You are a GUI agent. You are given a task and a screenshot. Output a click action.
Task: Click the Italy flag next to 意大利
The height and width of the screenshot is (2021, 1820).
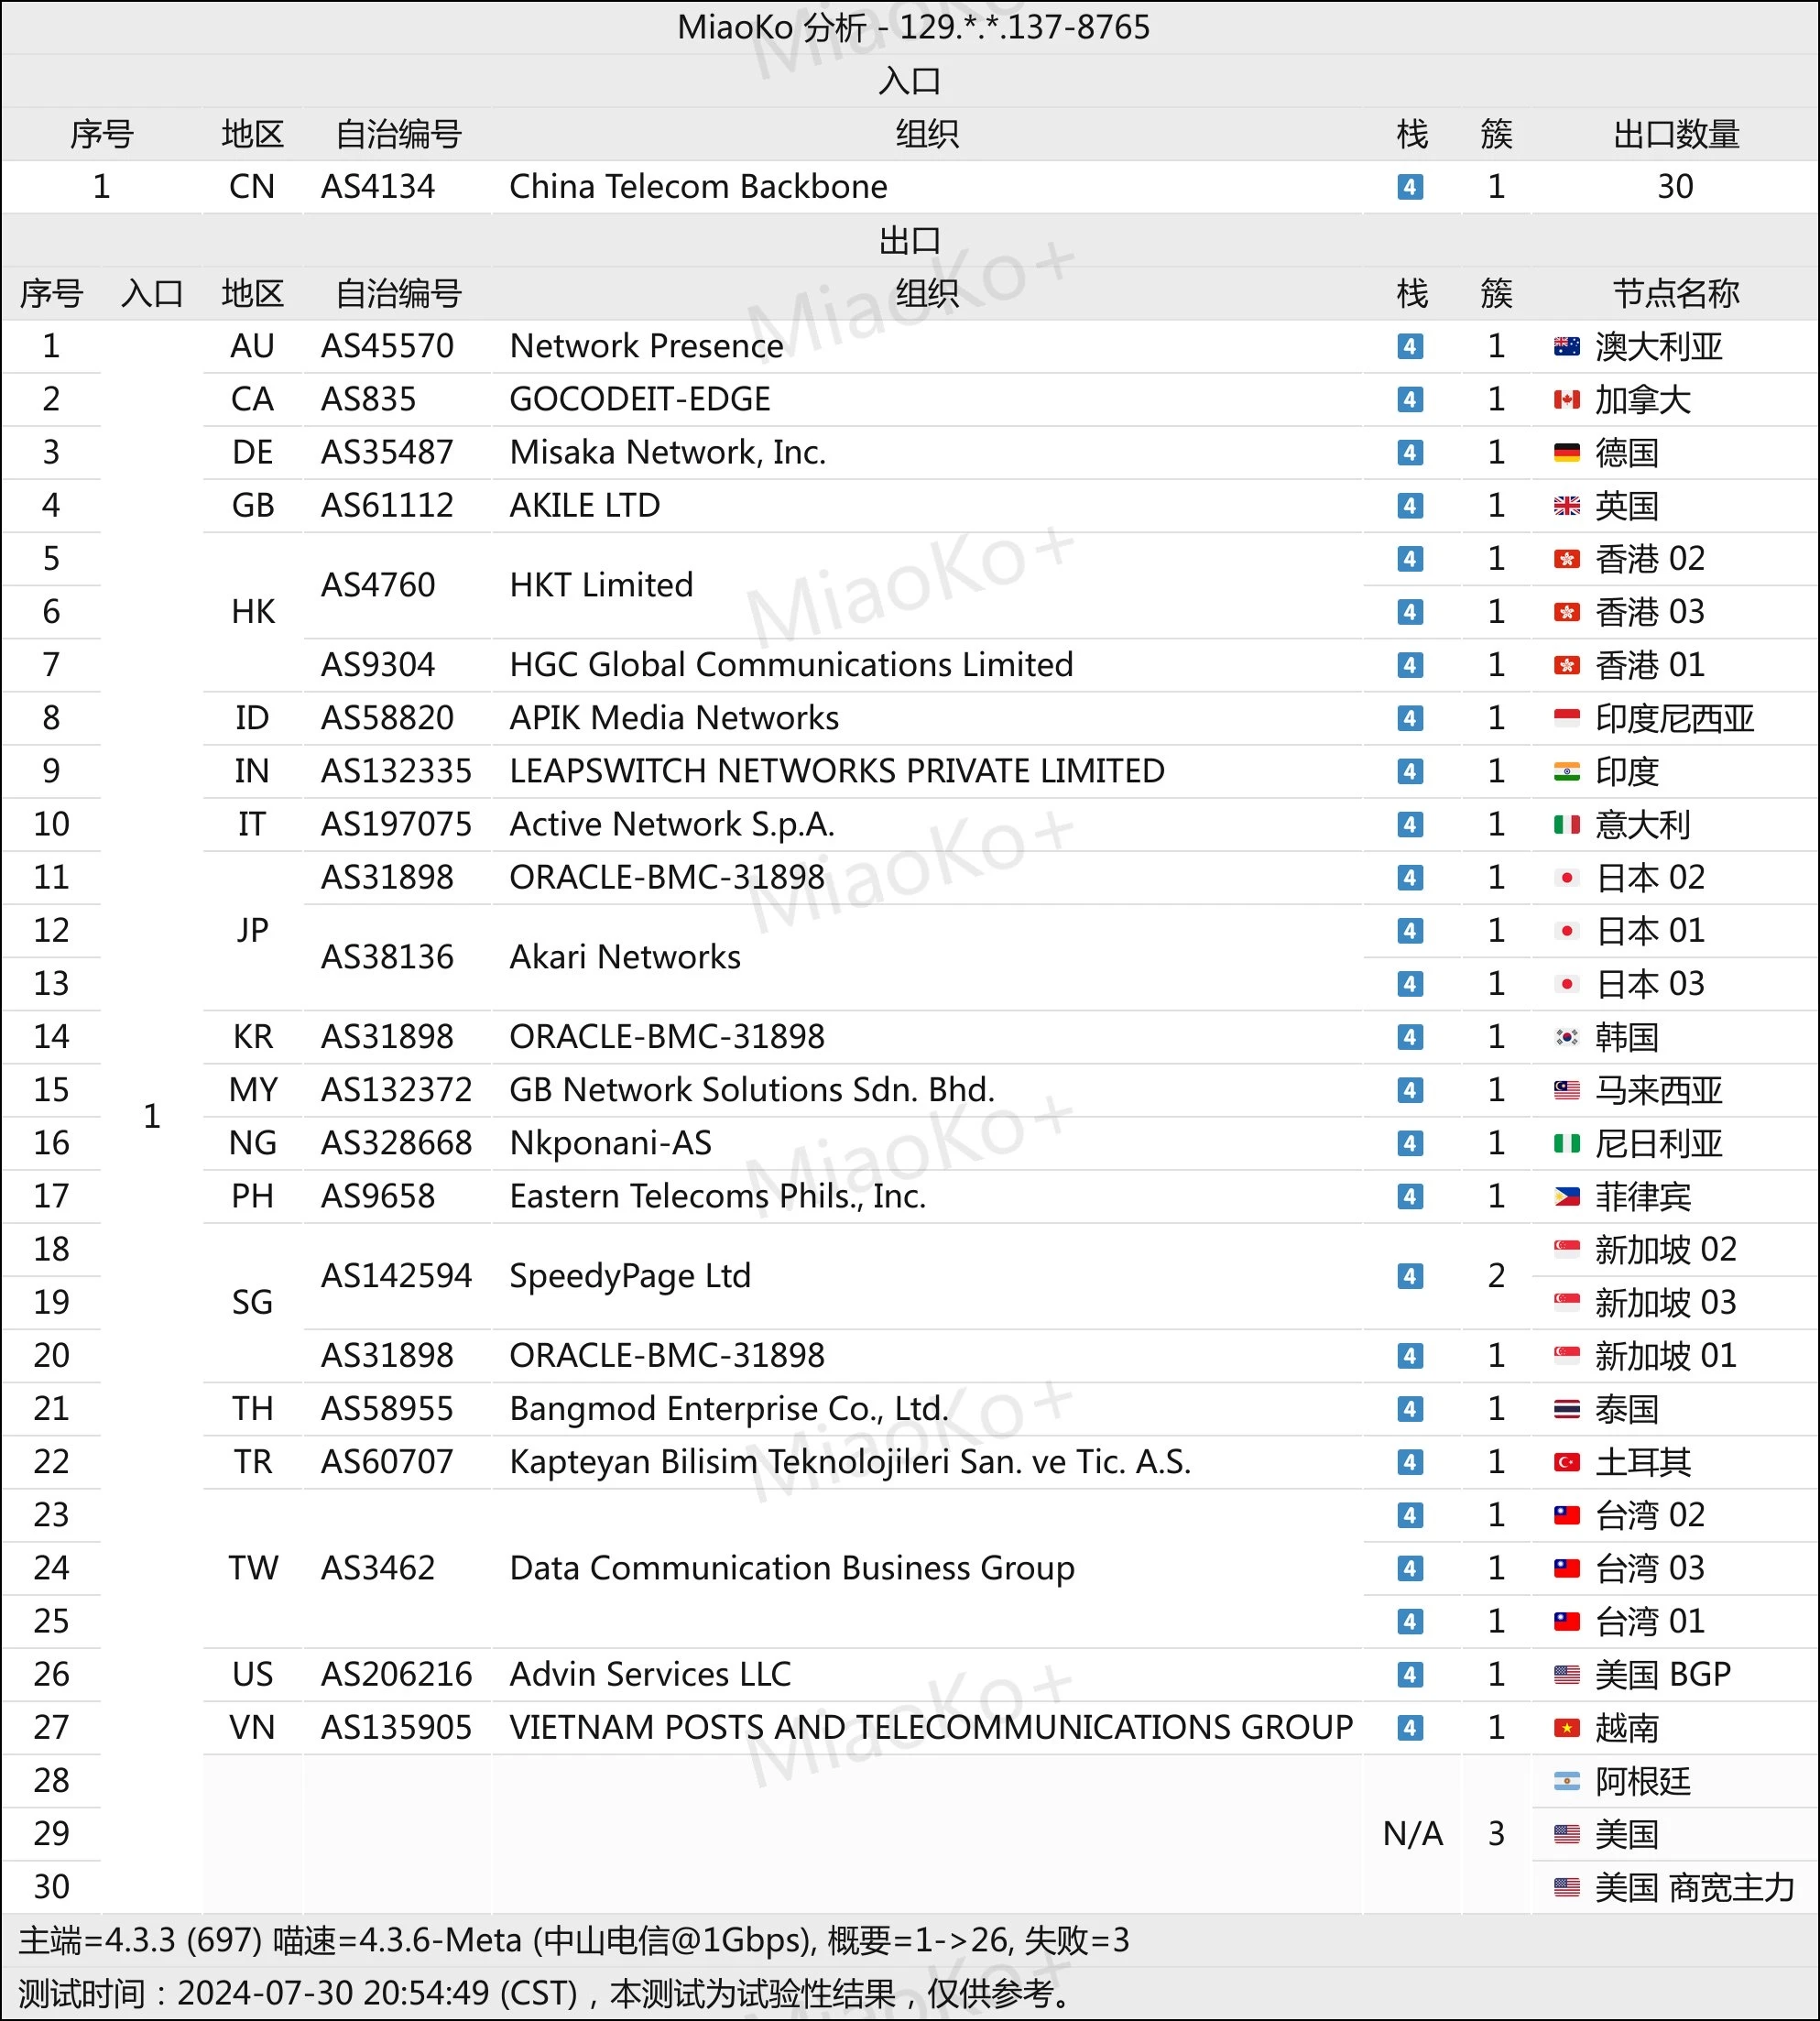1567,824
